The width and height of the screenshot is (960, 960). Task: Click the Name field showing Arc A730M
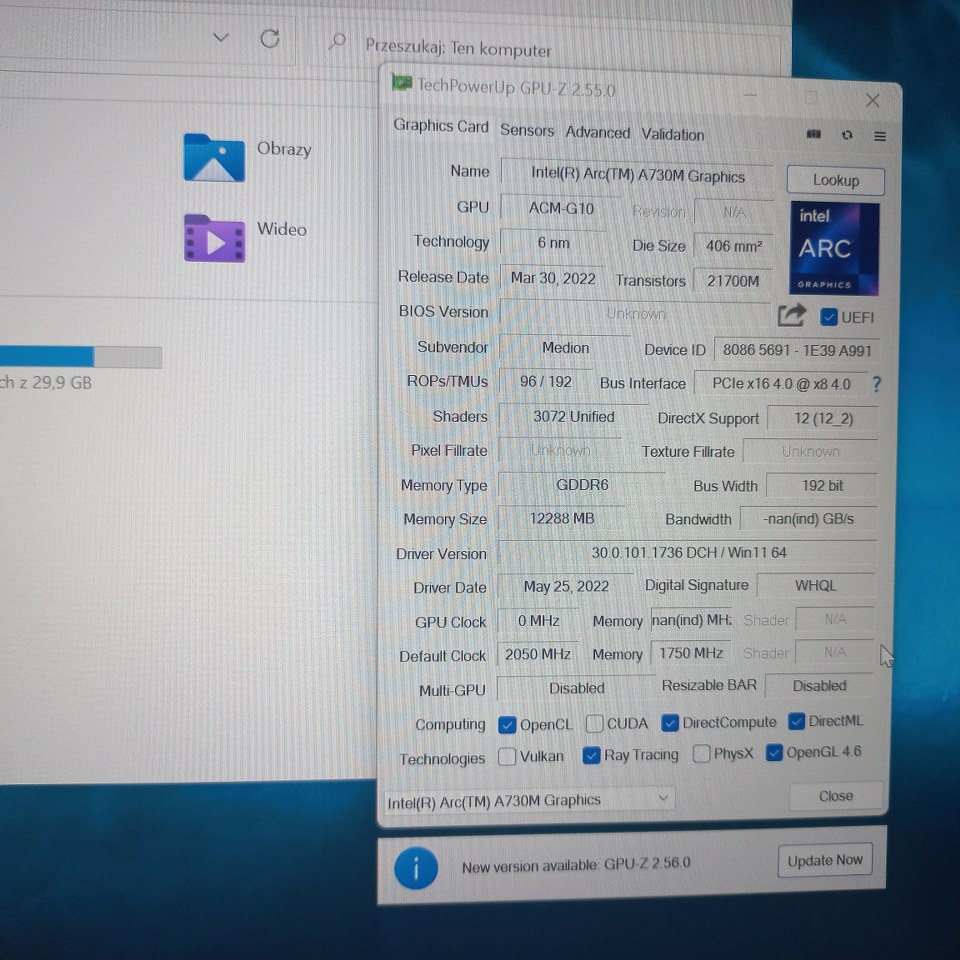coord(637,176)
